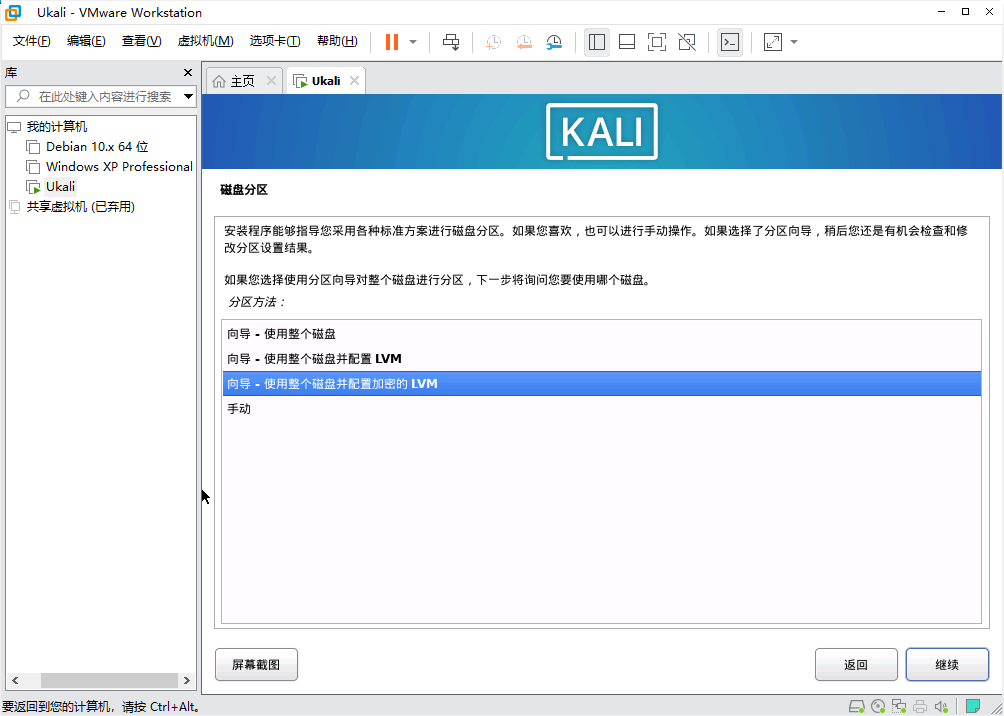Choose 手动 partitioning method
The image size is (1004, 716).
click(601, 409)
